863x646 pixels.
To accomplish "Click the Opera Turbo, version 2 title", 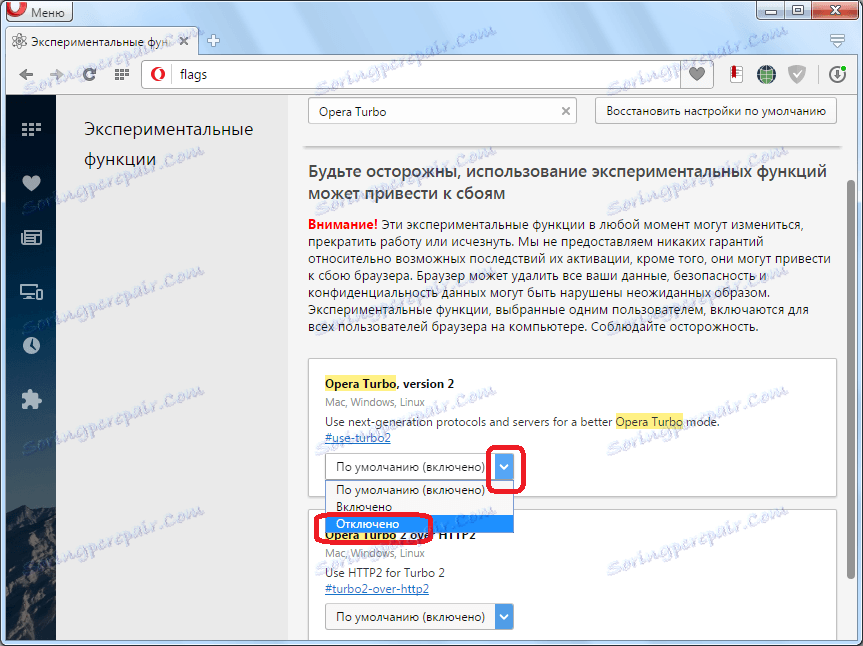I will tap(390, 384).
